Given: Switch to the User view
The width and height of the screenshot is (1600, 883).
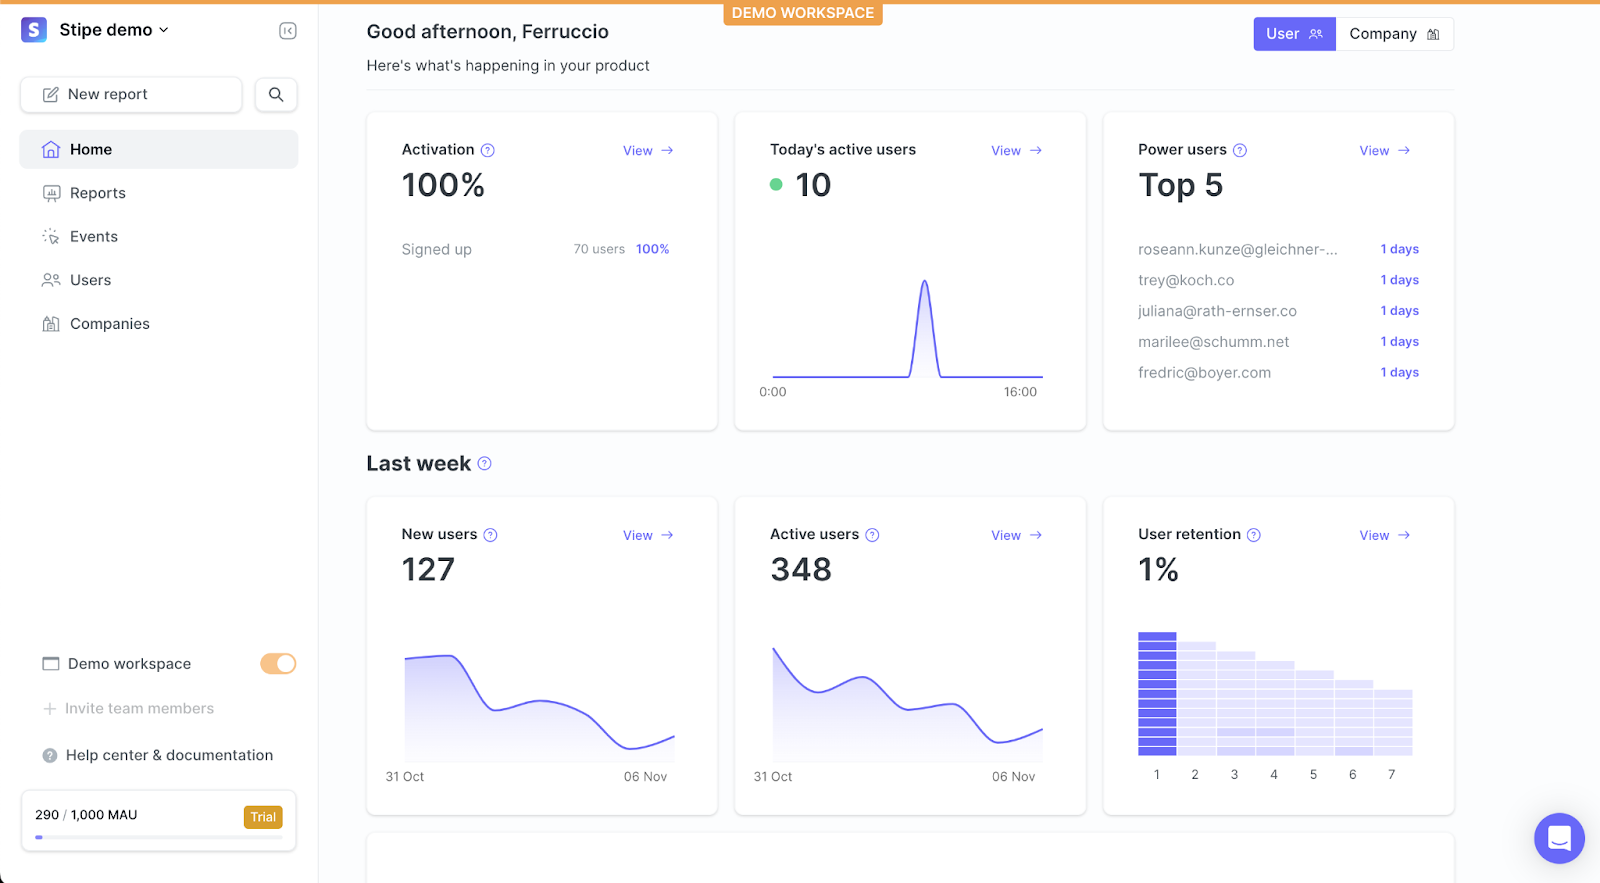Looking at the screenshot, I should pos(1294,34).
